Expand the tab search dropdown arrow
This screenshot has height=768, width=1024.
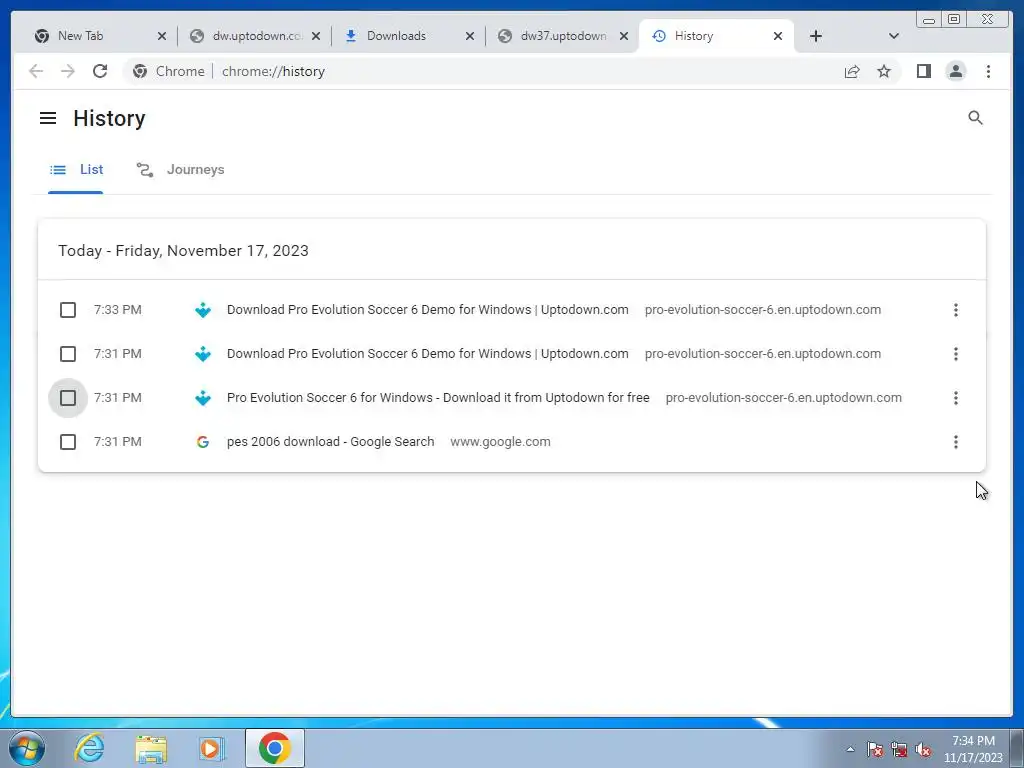(x=893, y=36)
